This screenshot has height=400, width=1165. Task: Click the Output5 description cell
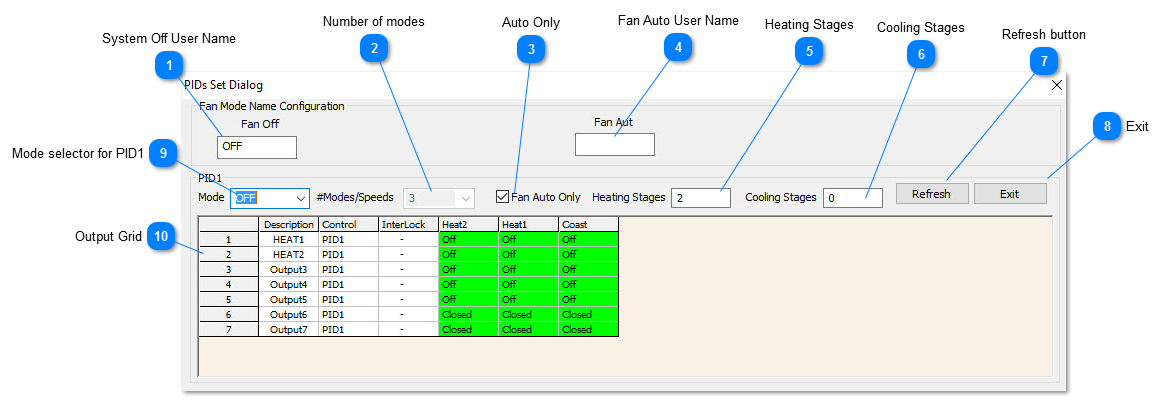[x=288, y=299]
